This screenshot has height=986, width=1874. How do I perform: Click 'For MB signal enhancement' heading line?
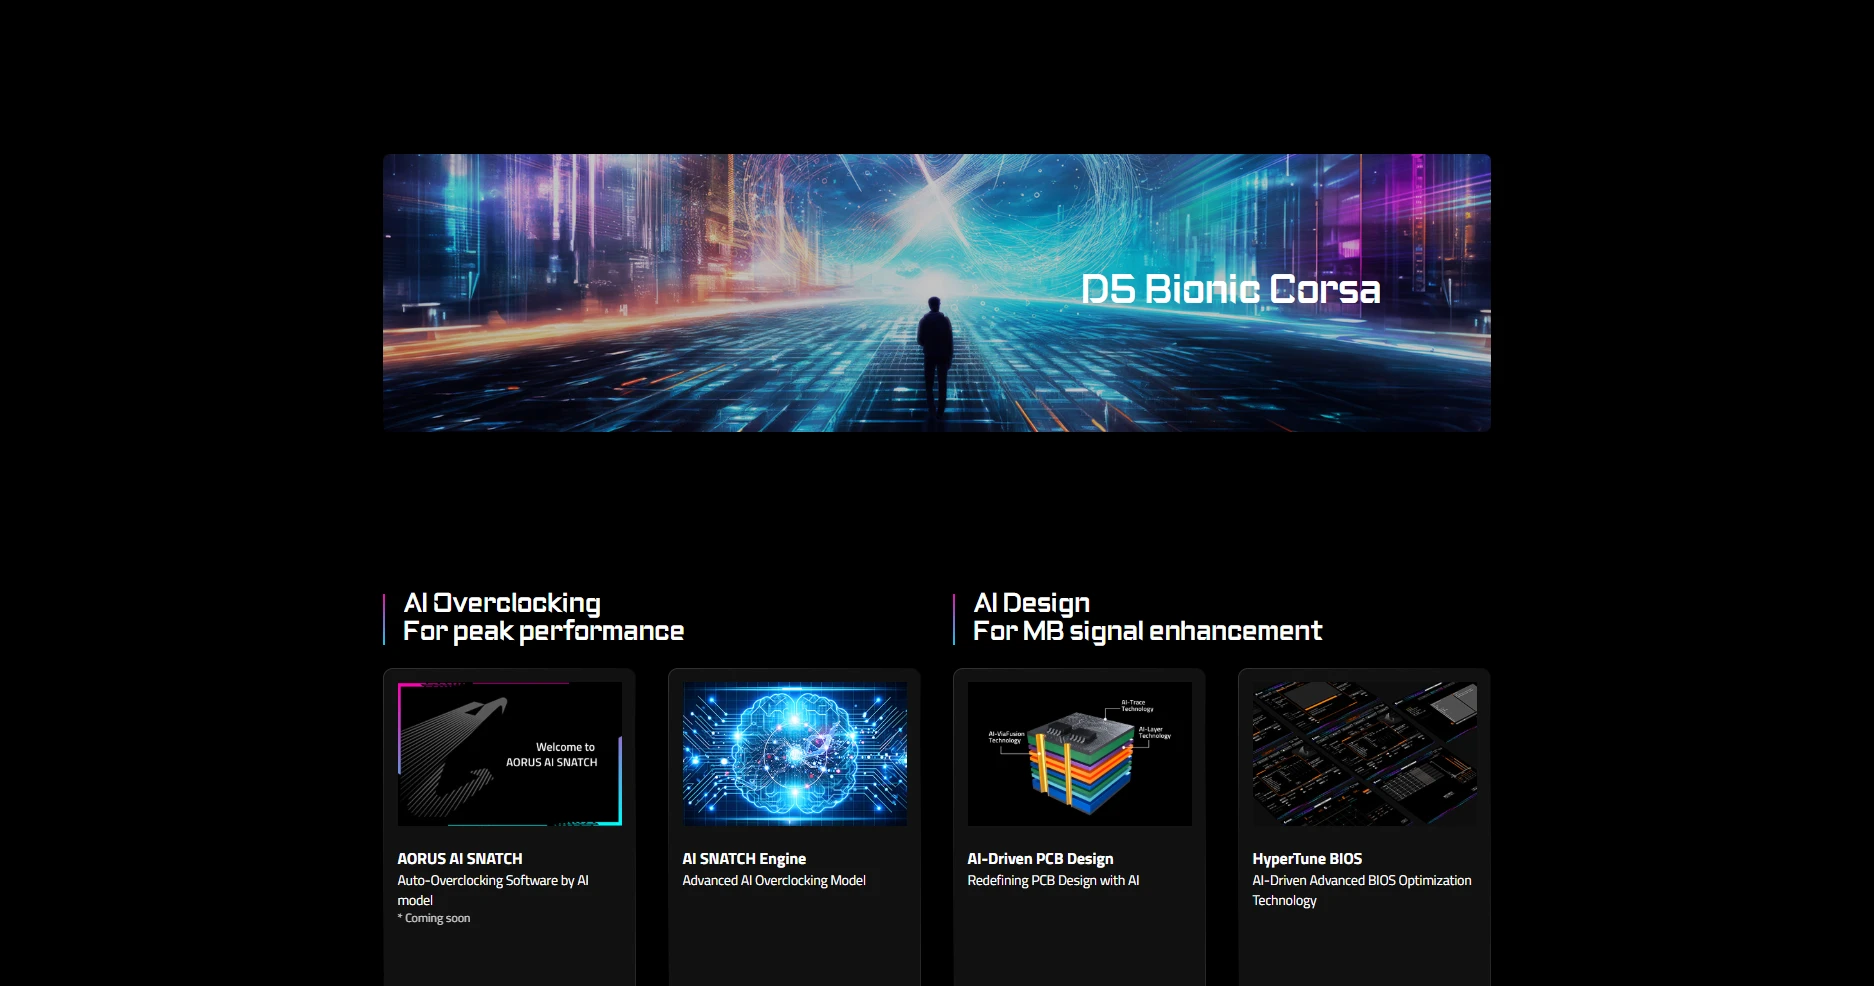coord(1147,631)
